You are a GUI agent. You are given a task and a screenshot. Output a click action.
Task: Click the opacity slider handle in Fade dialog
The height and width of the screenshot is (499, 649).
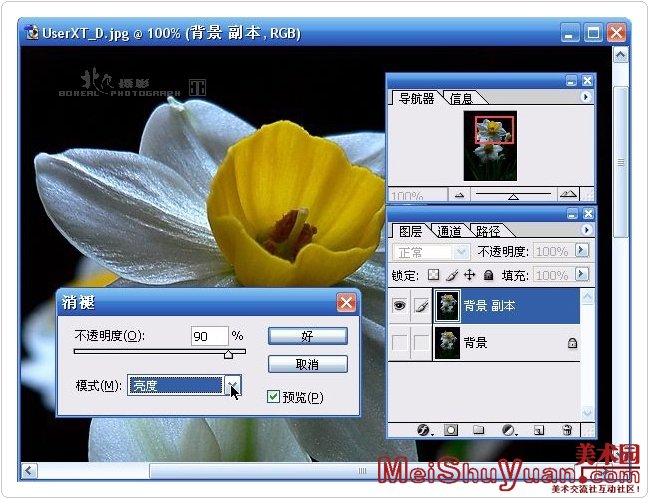pos(228,354)
